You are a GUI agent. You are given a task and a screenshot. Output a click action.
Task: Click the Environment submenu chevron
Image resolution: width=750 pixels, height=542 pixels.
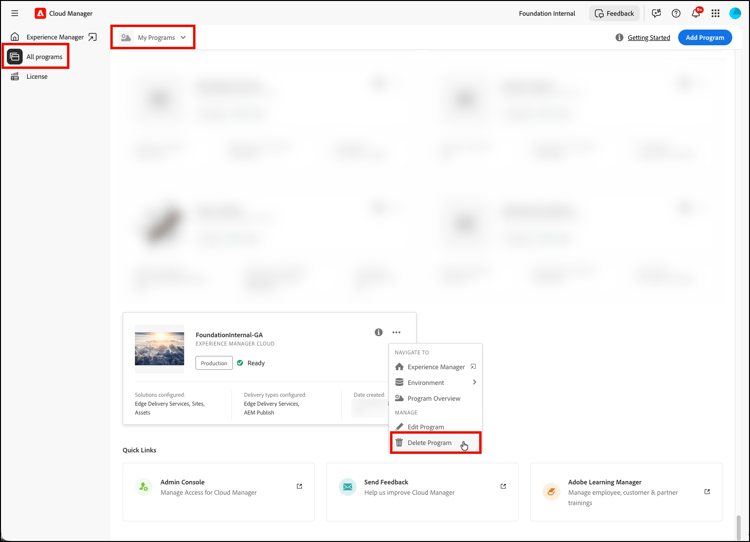coord(474,382)
